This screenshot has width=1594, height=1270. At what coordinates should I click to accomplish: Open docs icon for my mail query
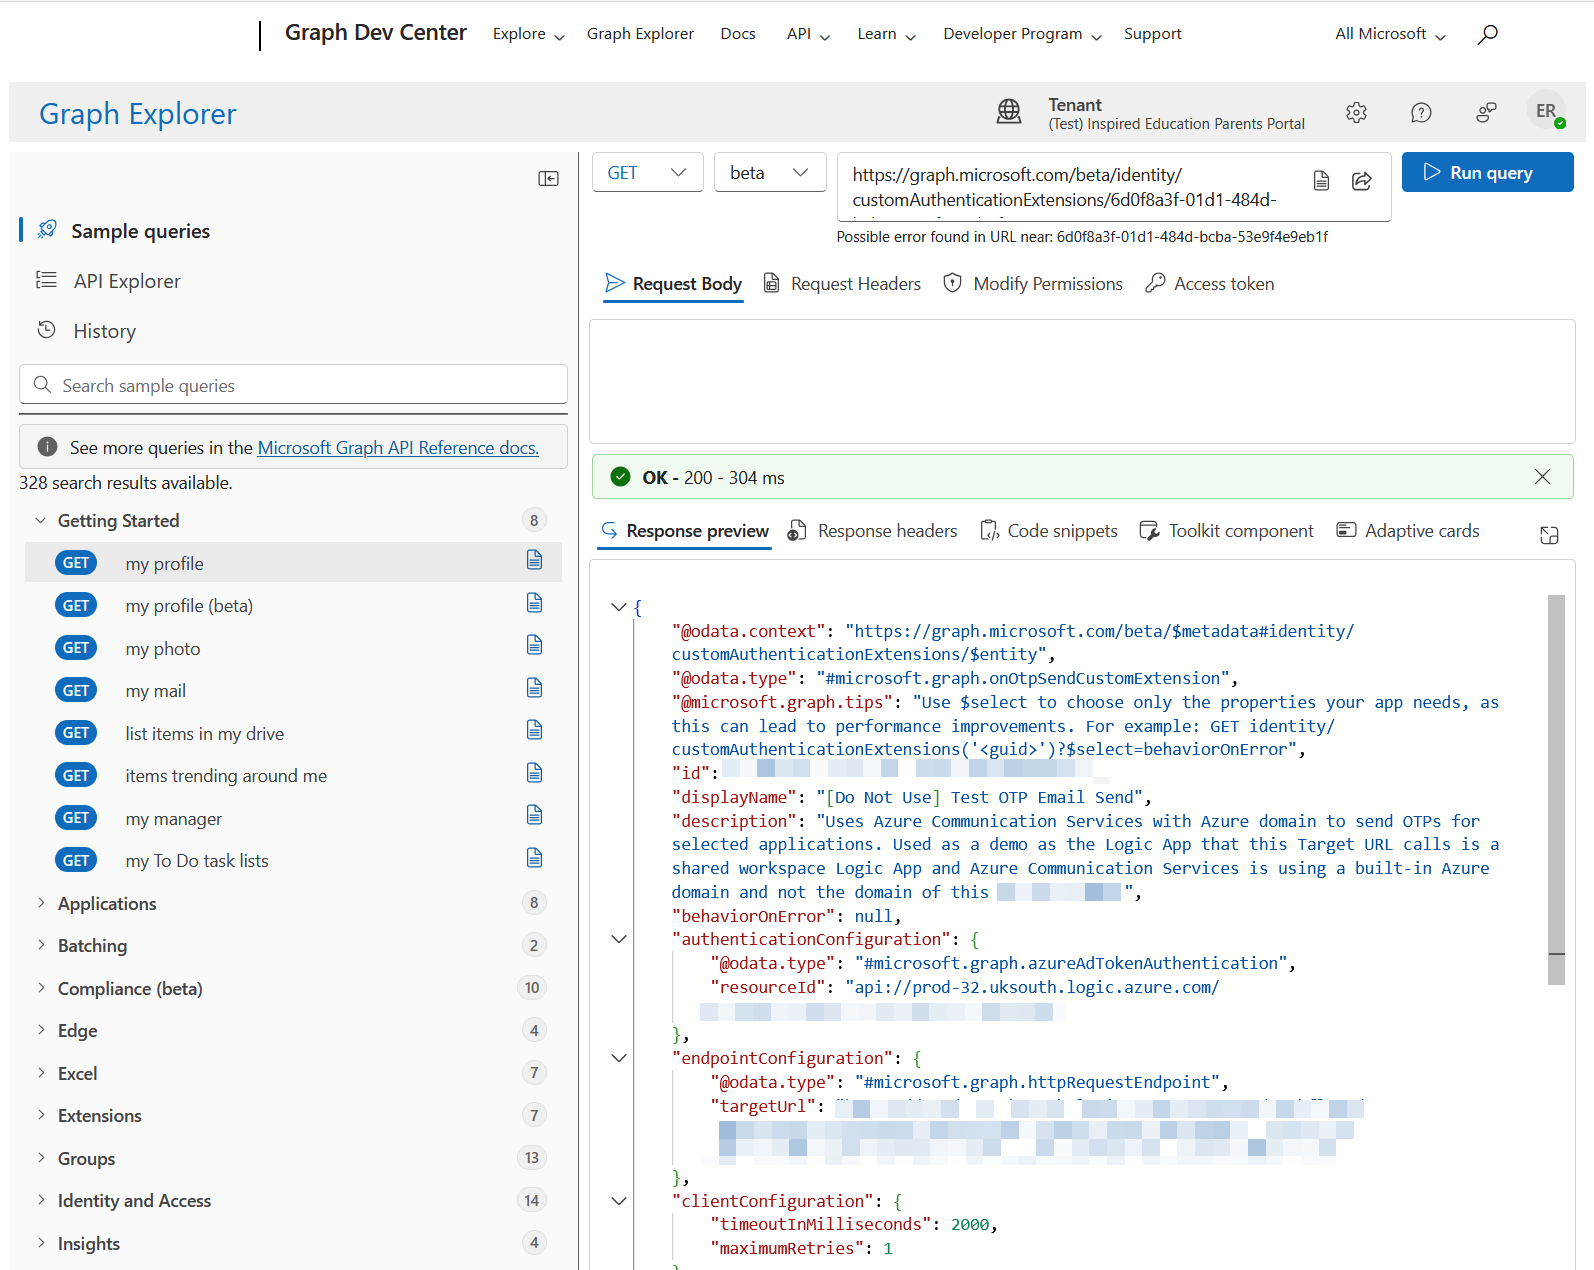pyautogui.click(x=535, y=688)
